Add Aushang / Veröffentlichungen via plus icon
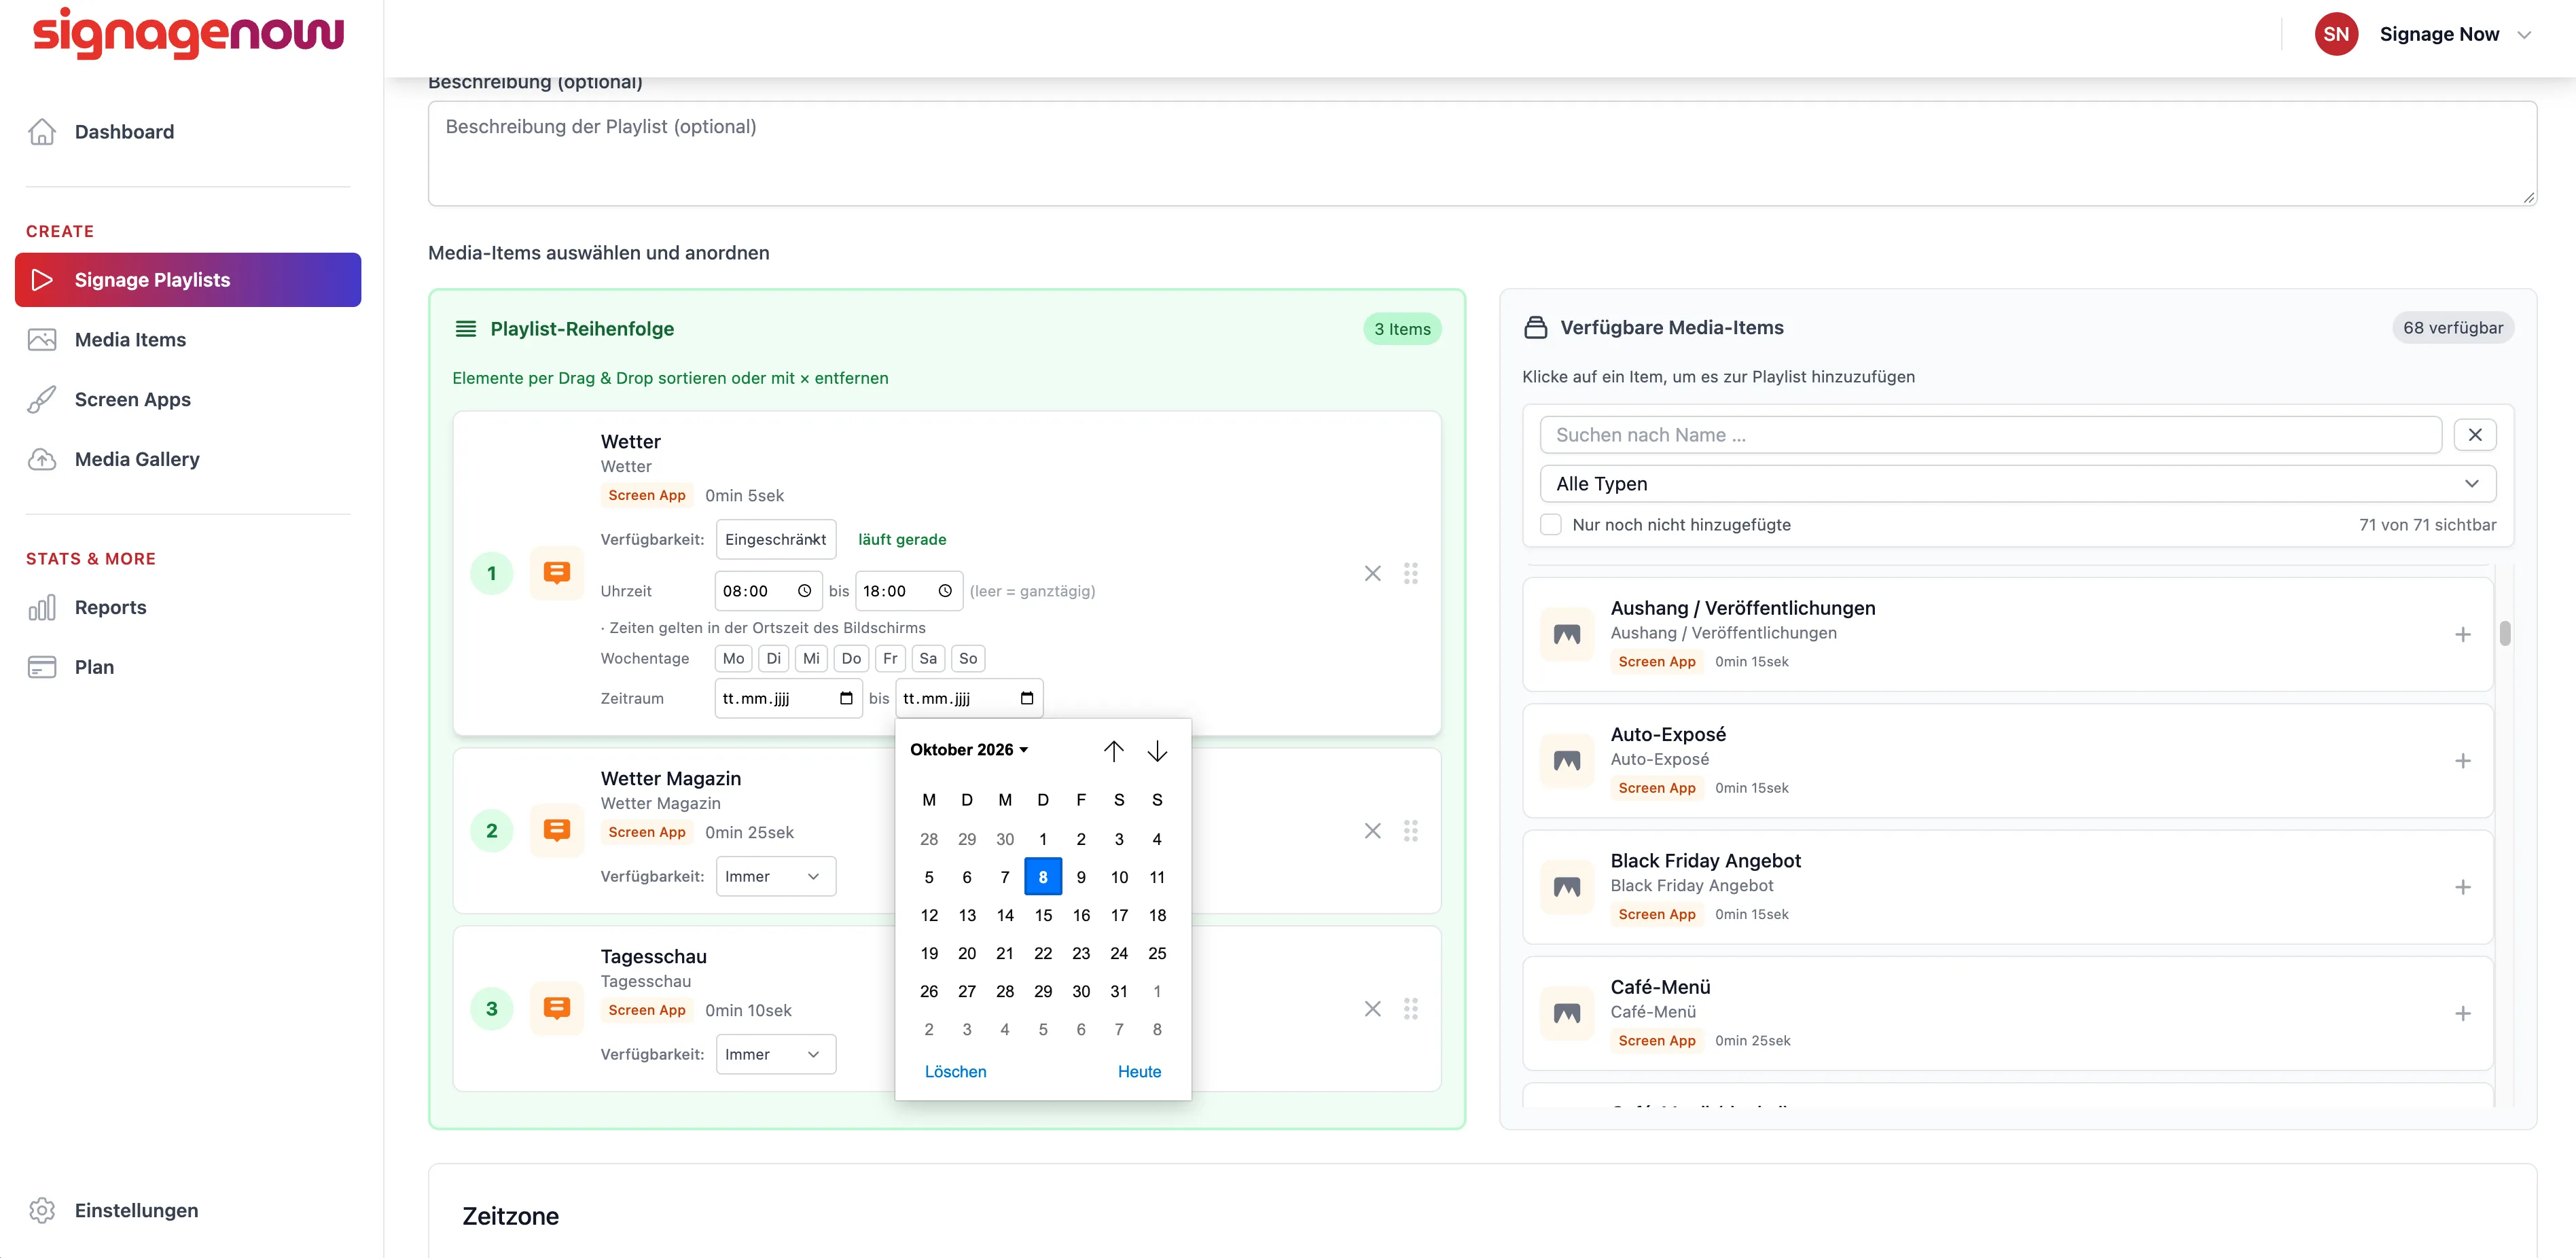The height and width of the screenshot is (1258, 2576). pyautogui.click(x=2462, y=634)
